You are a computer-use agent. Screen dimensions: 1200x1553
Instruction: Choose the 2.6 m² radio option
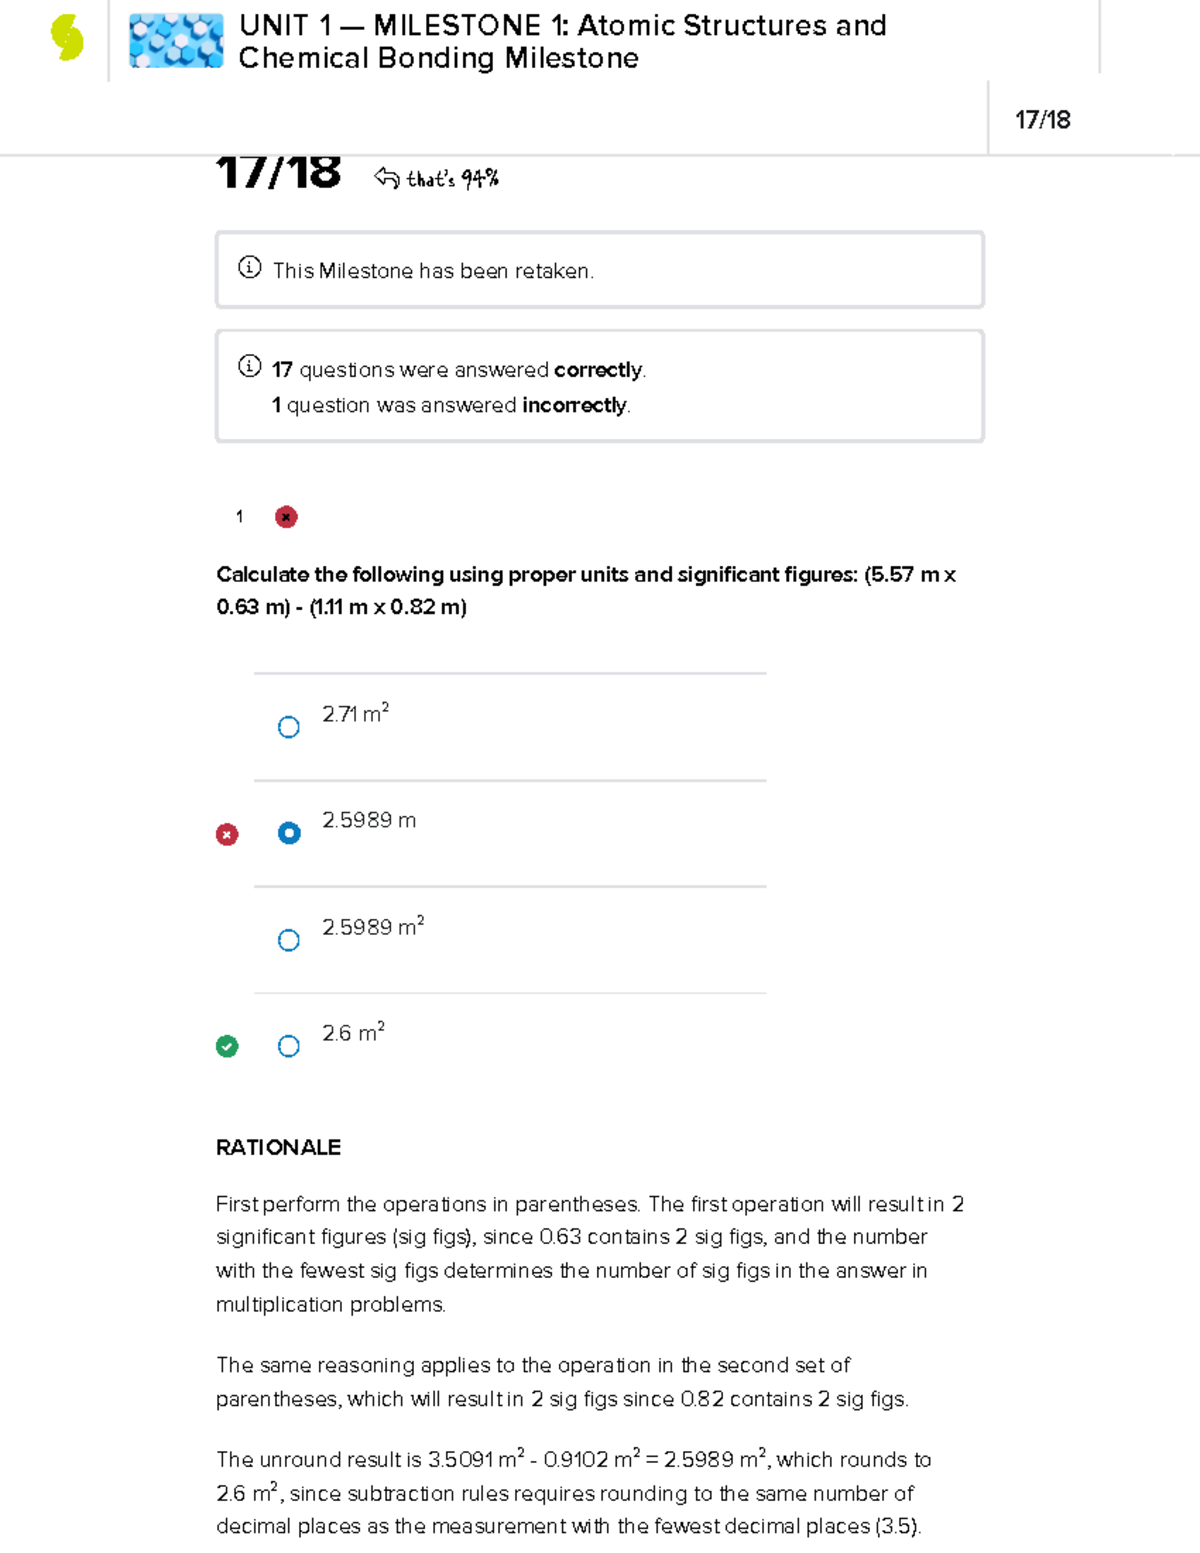pos(289,1046)
